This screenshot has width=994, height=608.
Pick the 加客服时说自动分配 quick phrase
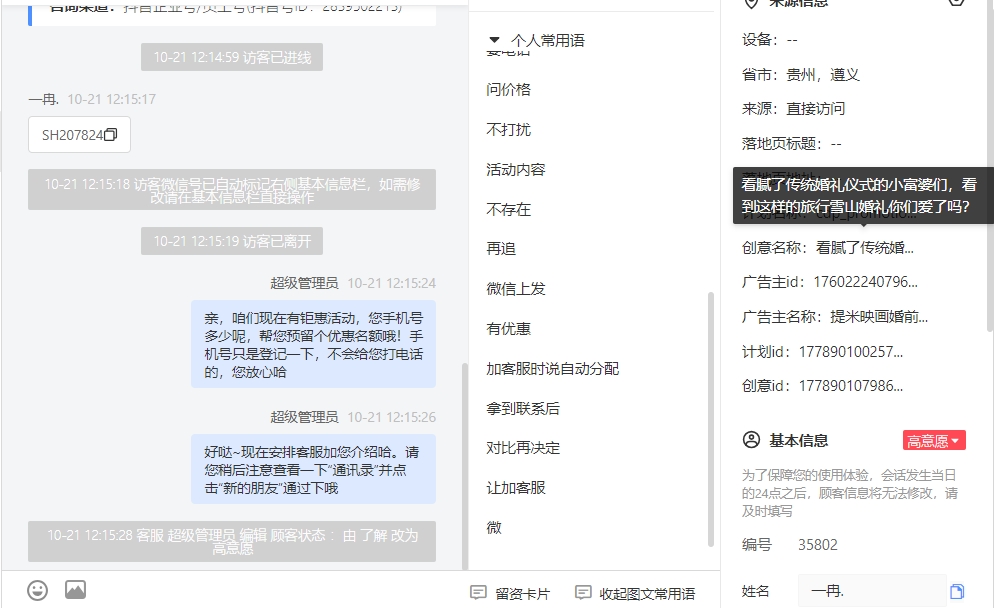553,368
